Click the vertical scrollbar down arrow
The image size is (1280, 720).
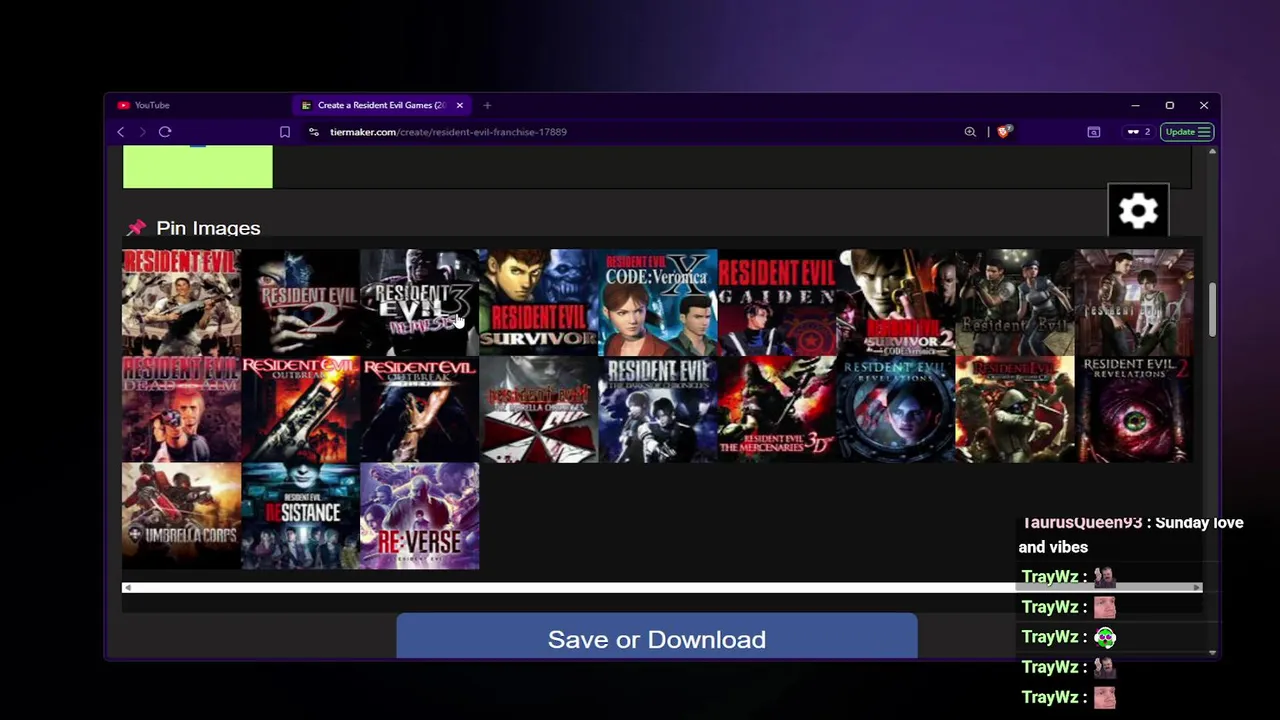[x=1212, y=652]
